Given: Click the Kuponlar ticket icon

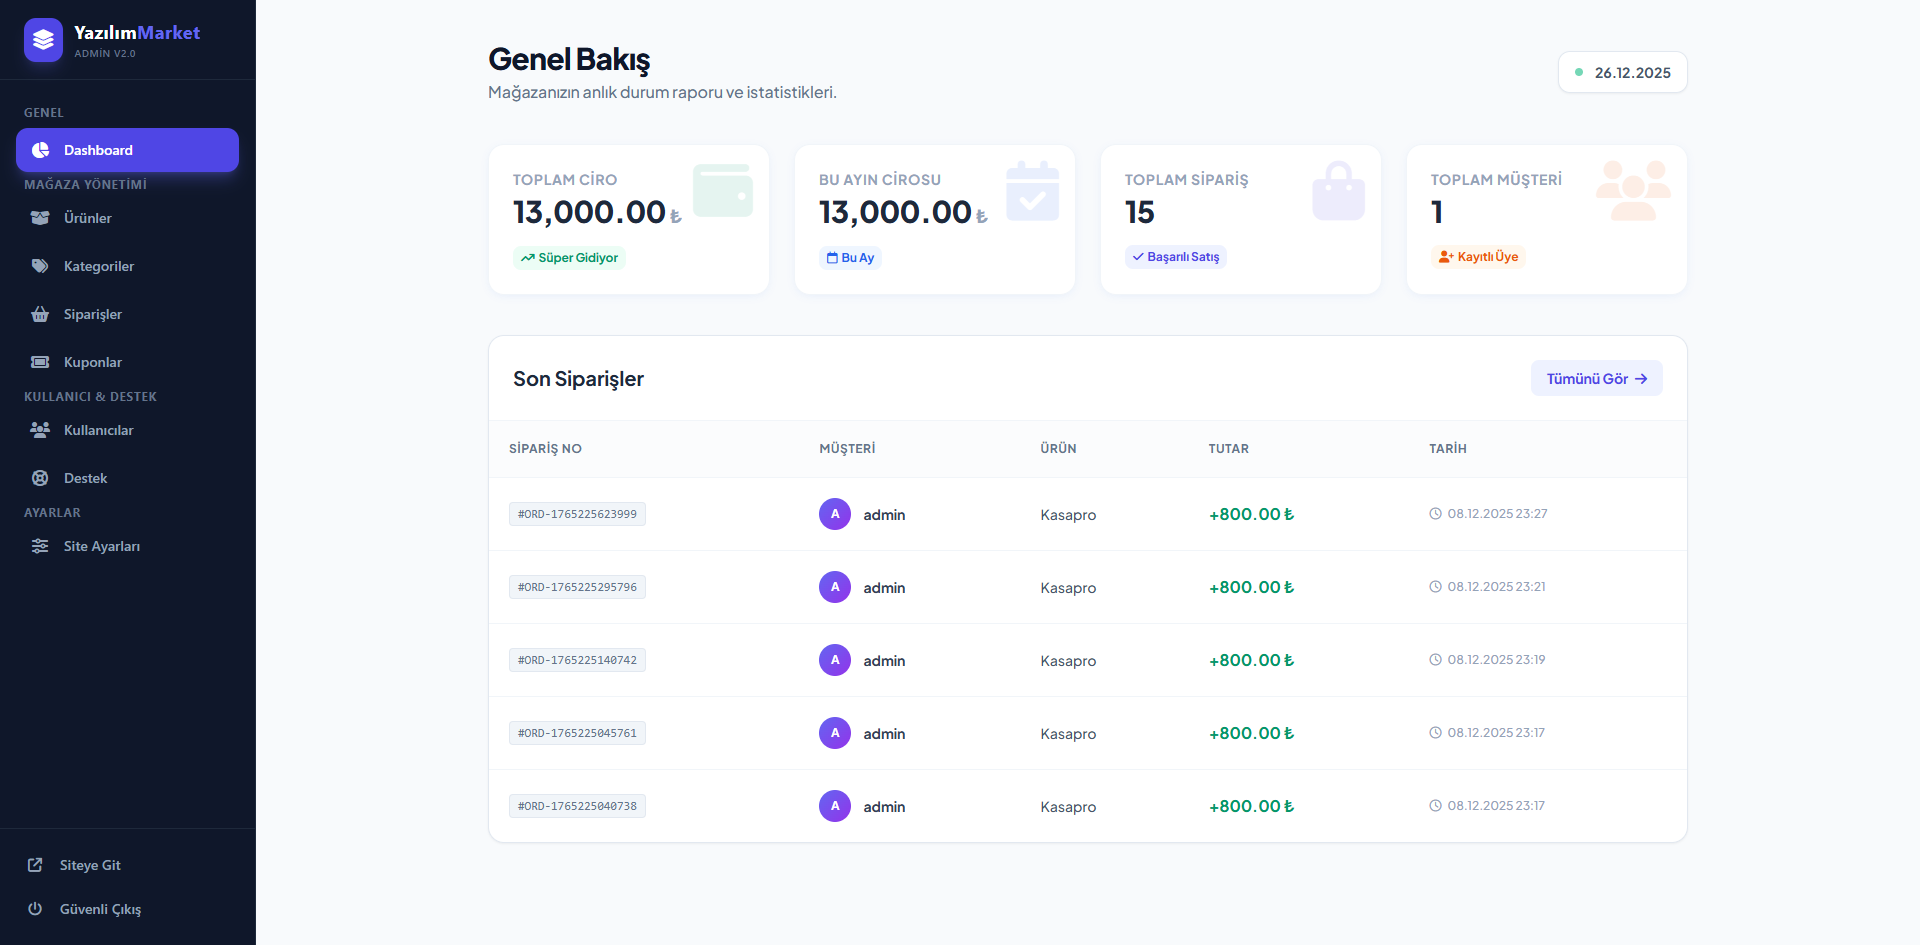Looking at the screenshot, I should coord(40,362).
